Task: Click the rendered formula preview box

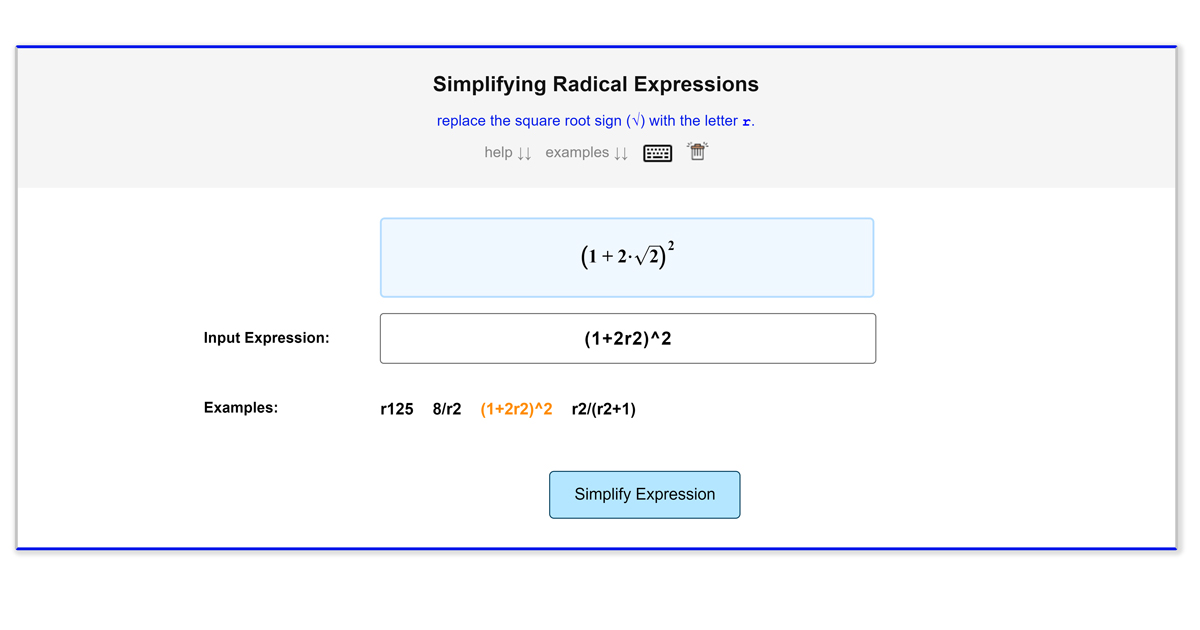Action: [627, 257]
